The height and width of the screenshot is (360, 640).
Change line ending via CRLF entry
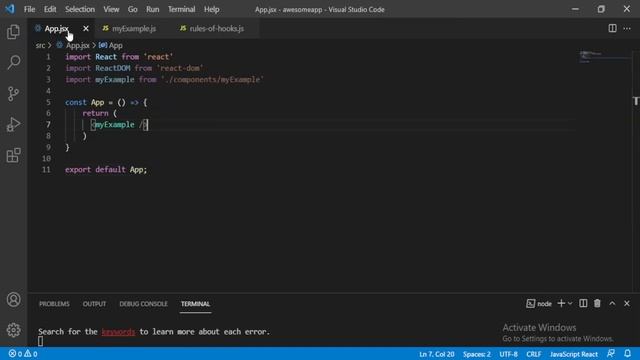[x=533, y=354]
